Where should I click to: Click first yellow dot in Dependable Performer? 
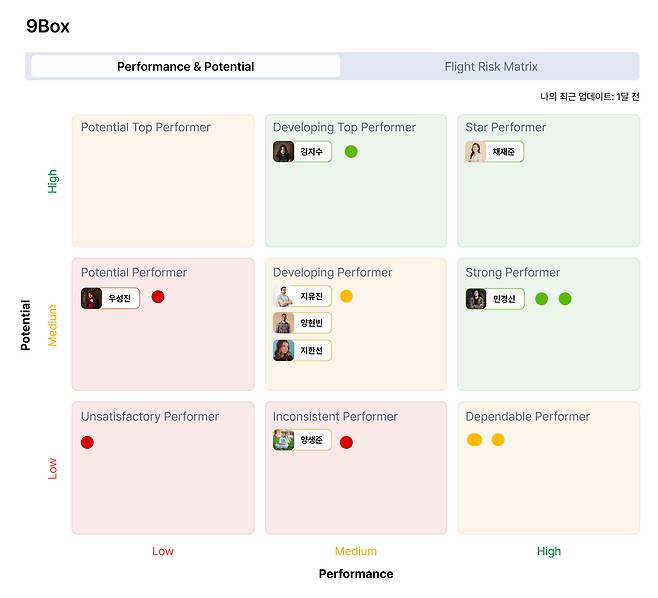[474, 440]
